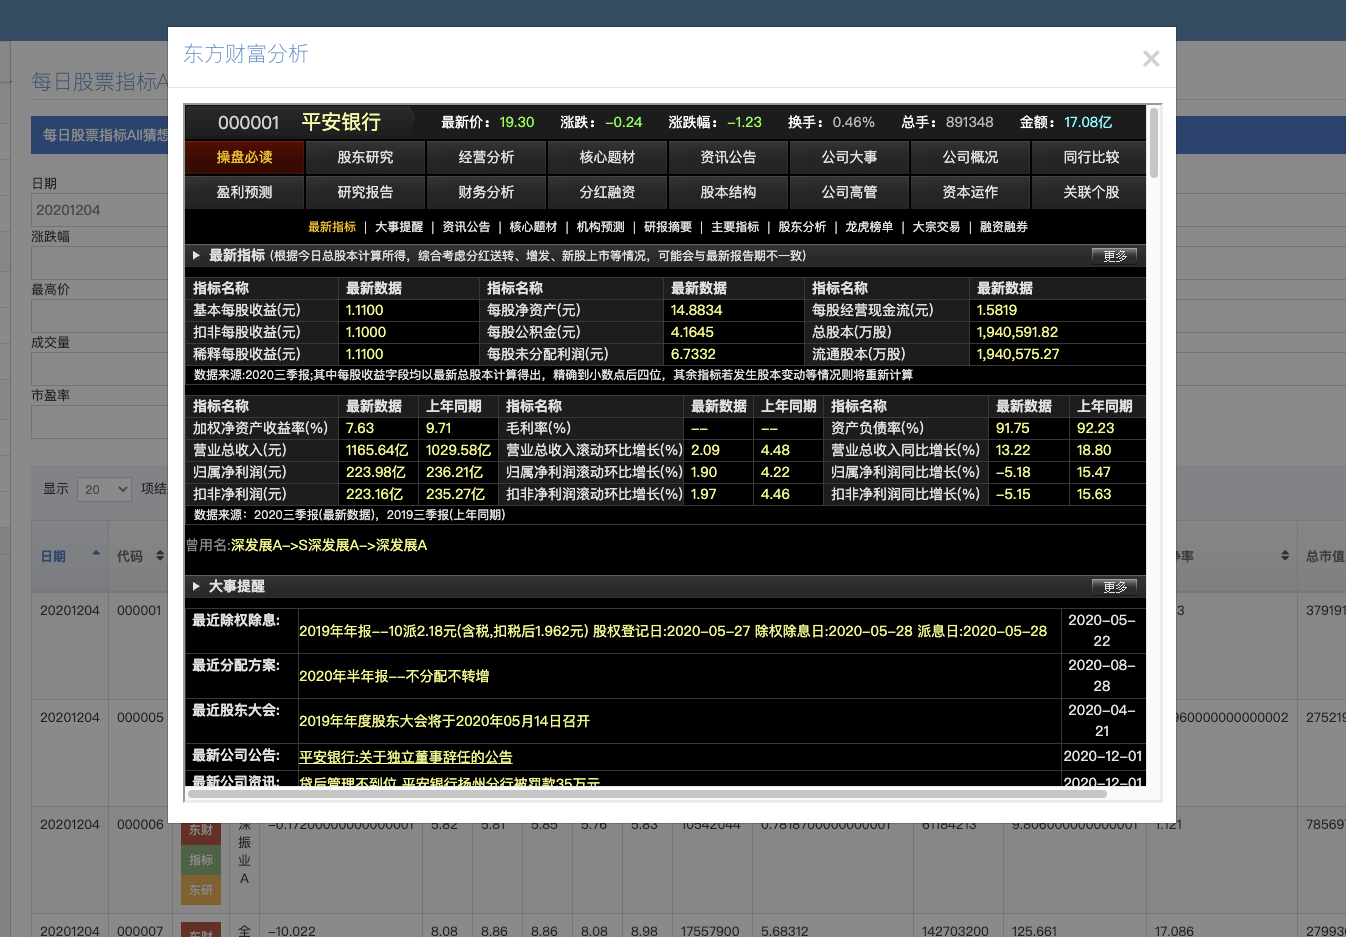
Task: Click 最近分配方案 text 2020年半年报--不分配不转增
Action: 394,676
